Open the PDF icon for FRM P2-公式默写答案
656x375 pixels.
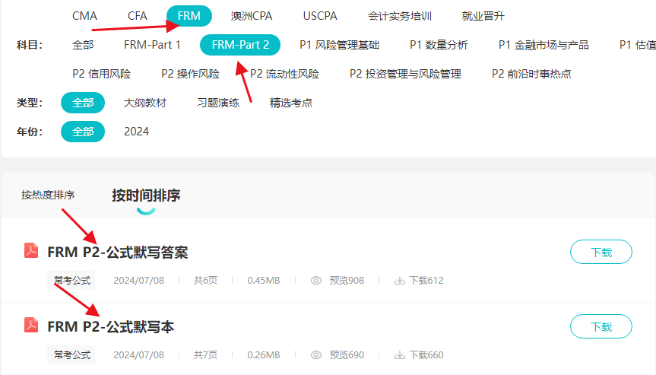coord(31,251)
